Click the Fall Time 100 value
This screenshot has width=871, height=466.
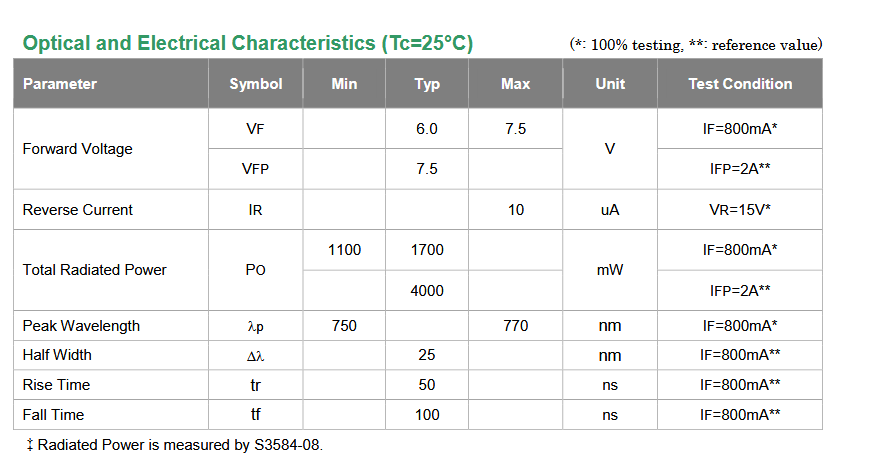coord(427,415)
